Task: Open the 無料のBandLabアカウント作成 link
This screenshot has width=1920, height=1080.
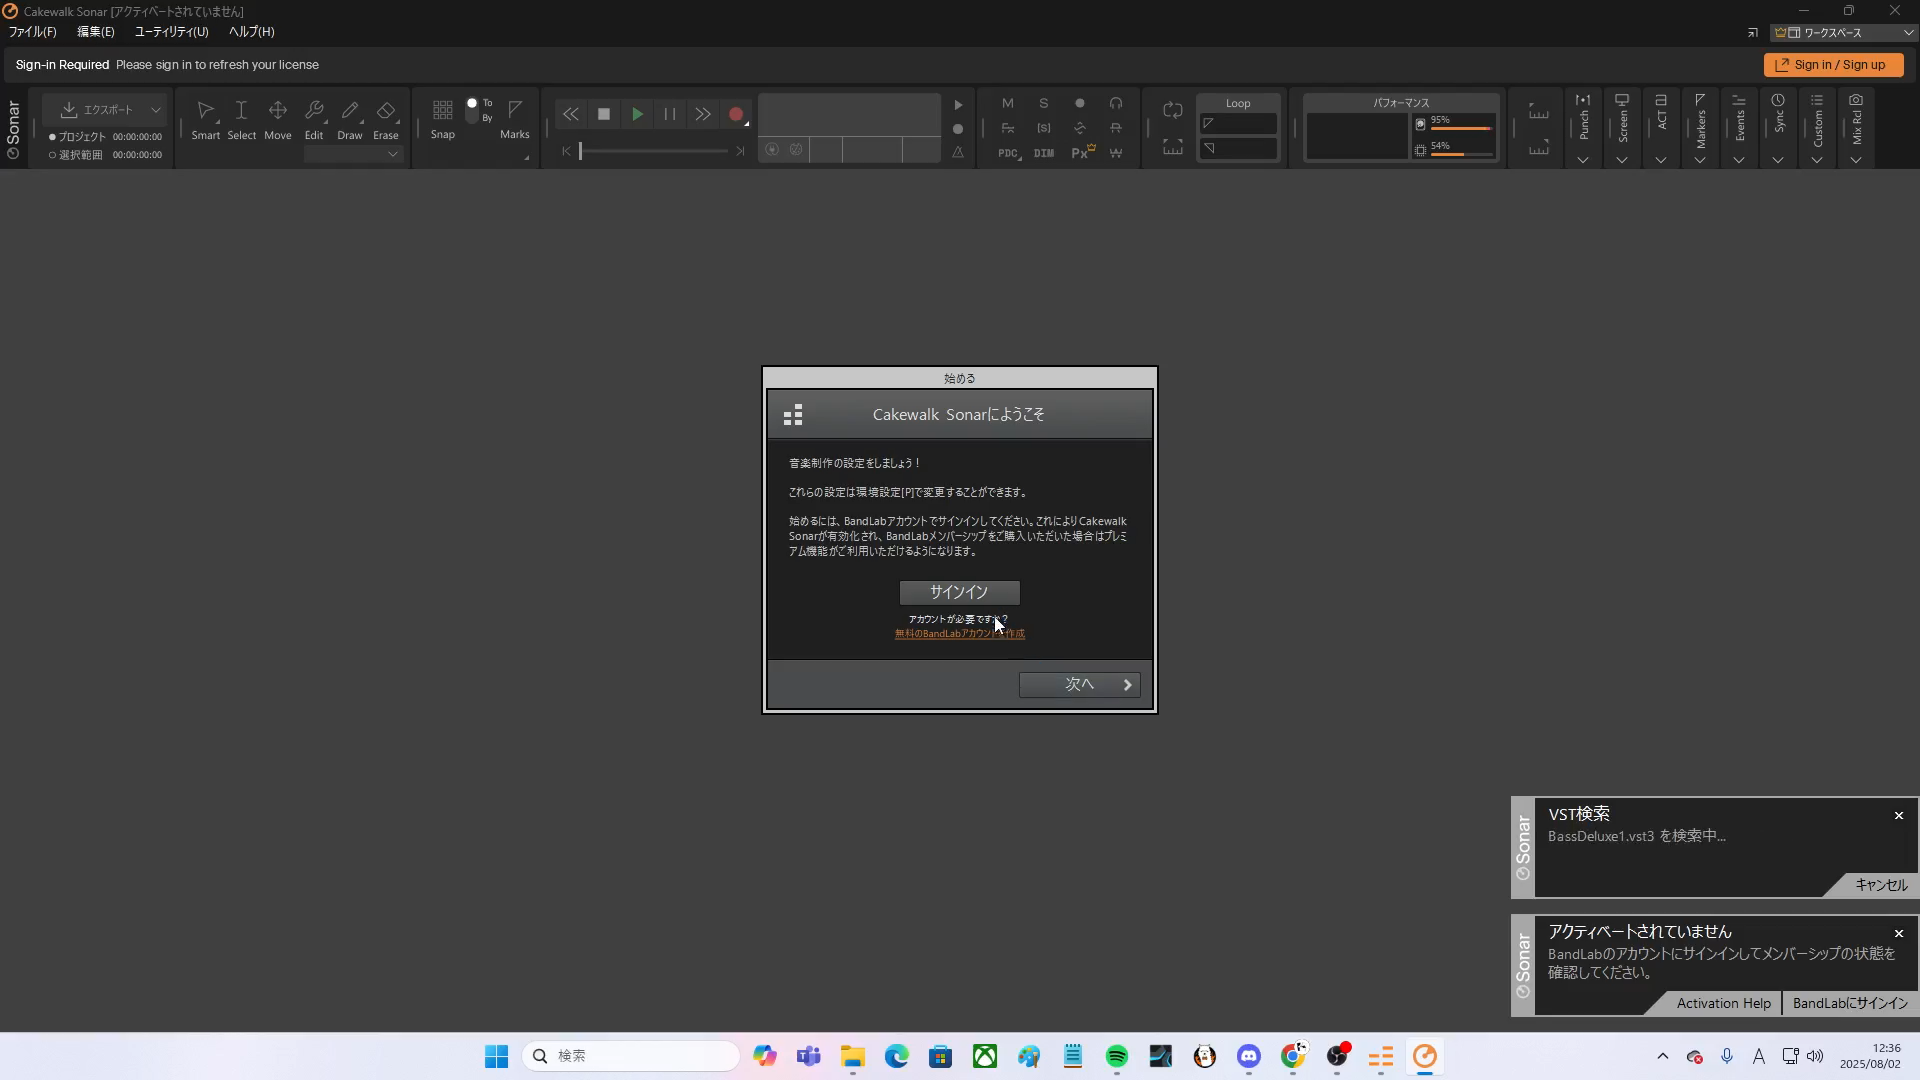Action: 959,634
